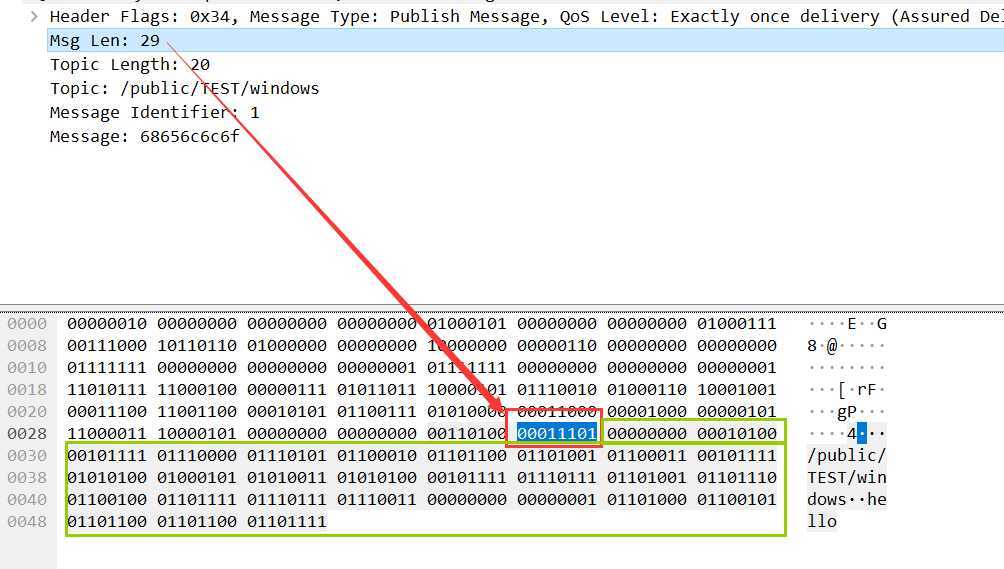
Task: Click byte 10110110 in row 0008
Action: coord(197,346)
